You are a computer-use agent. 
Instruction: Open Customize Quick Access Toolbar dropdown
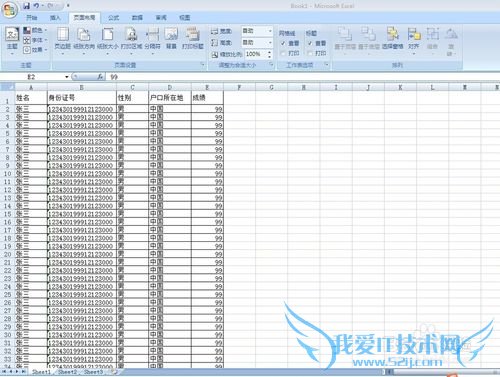coord(68,6)
